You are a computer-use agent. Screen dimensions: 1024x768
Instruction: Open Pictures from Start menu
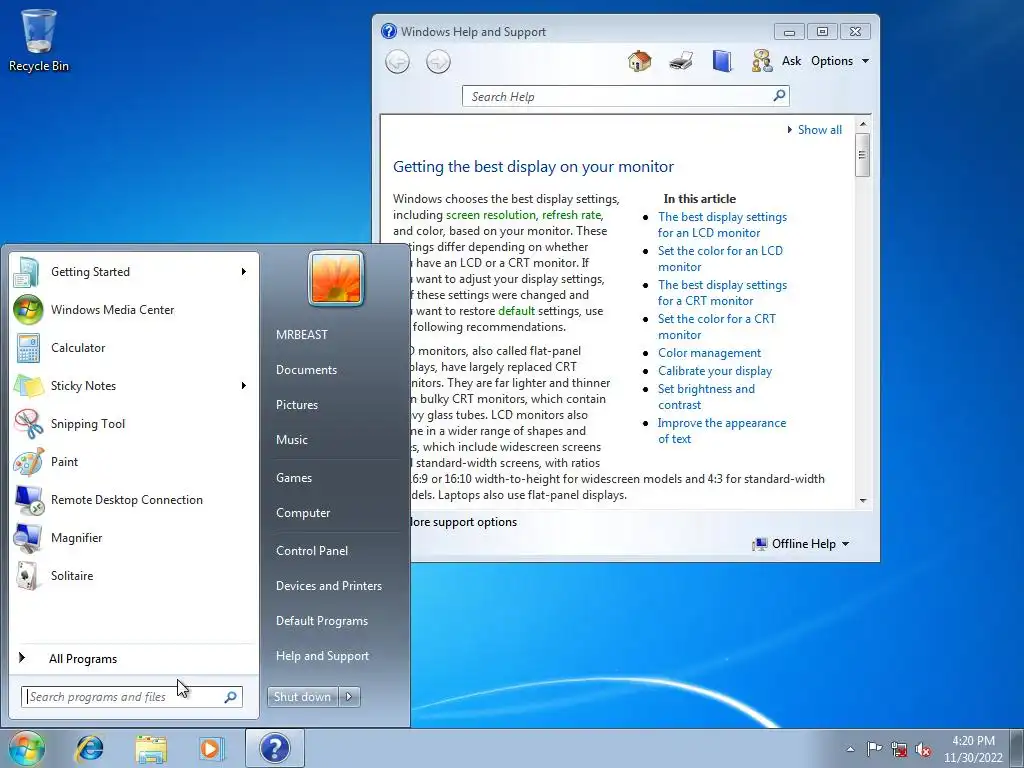tap(296, 405)
